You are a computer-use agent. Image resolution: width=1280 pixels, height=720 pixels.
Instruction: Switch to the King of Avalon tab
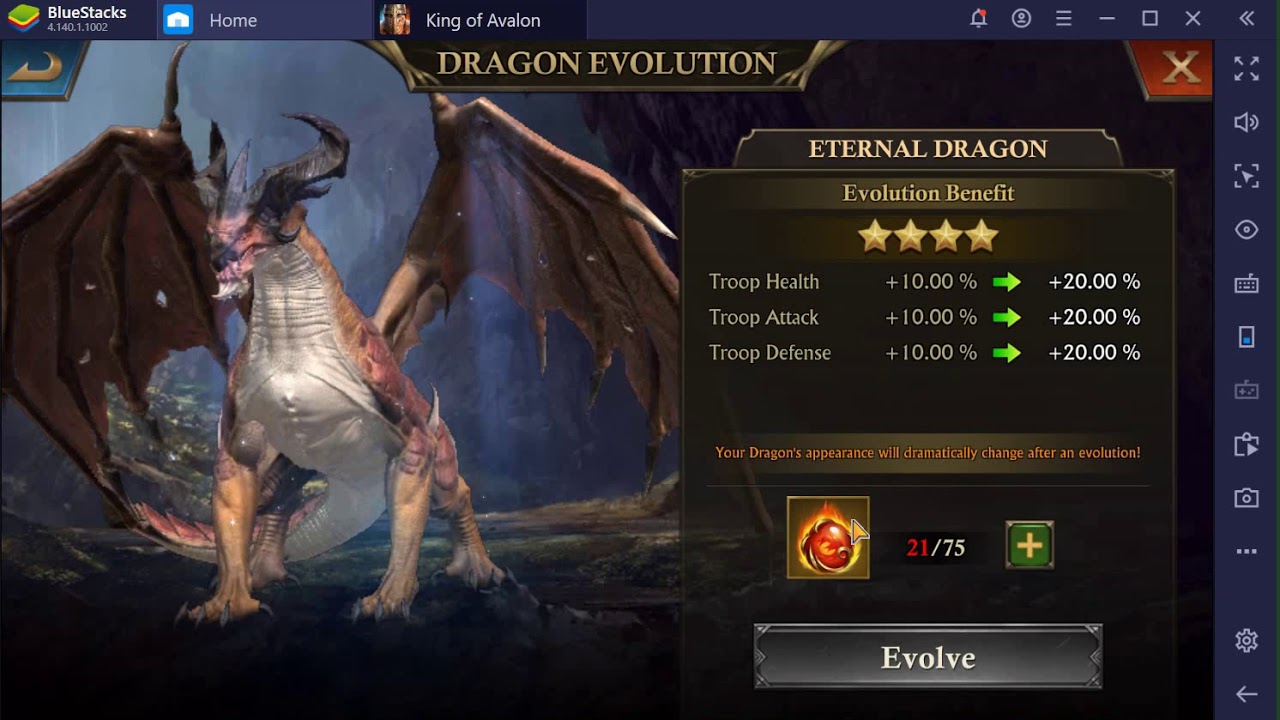tap(481, 20)
